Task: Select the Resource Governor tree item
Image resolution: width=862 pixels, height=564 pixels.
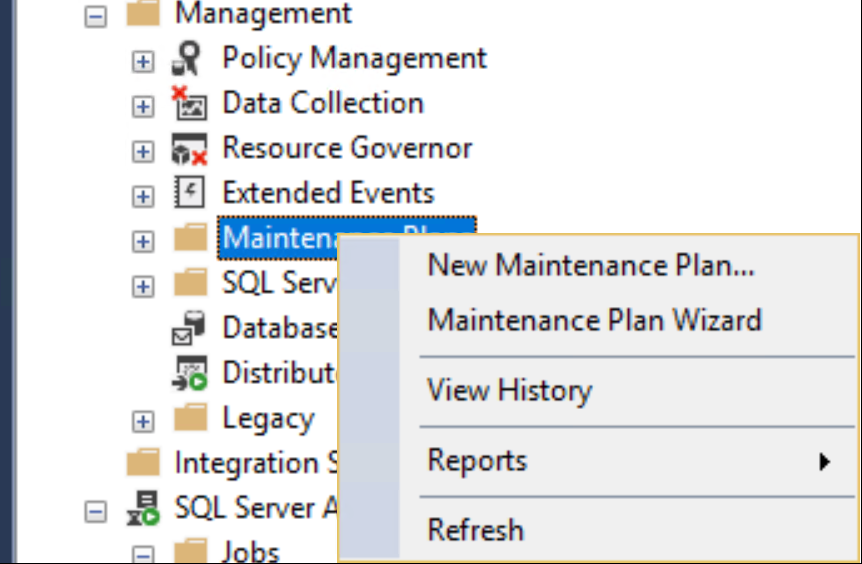Action: [x=347, y=148]
